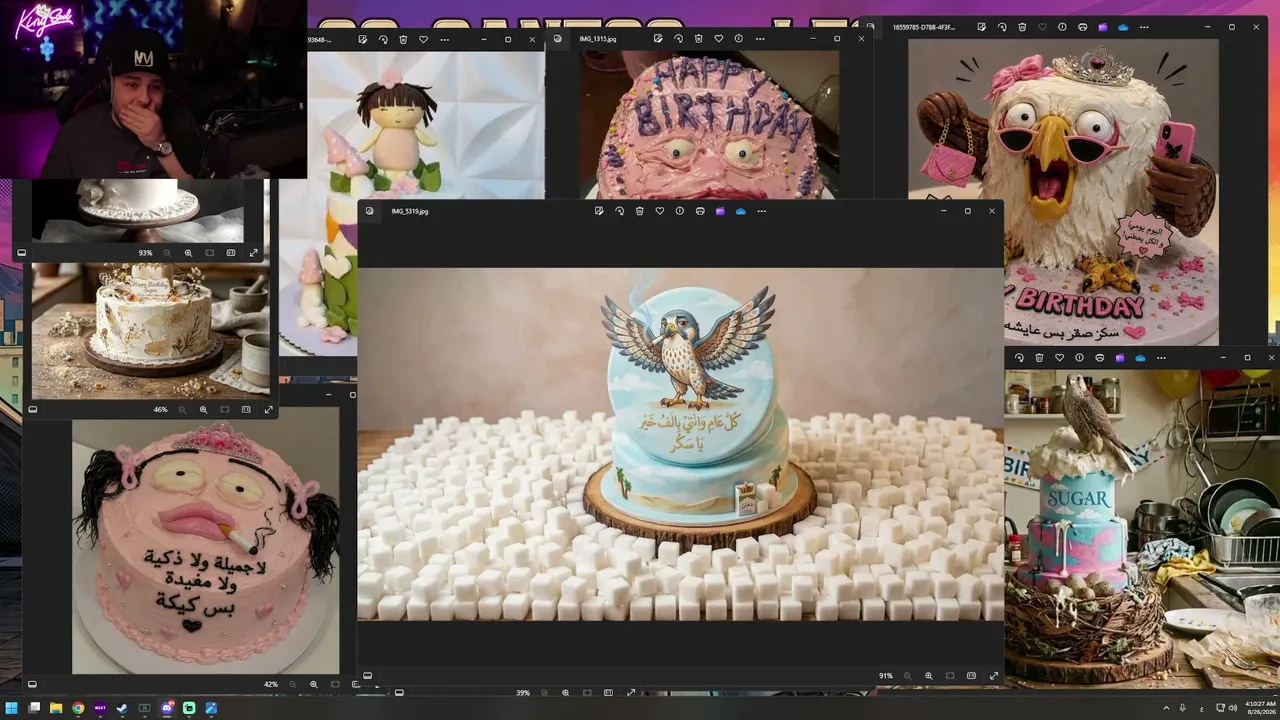This screenshot has height=720, width=1280.
Task: Favorite the photo in the SUGAR cake window
Action: [x=1059, y=357]
